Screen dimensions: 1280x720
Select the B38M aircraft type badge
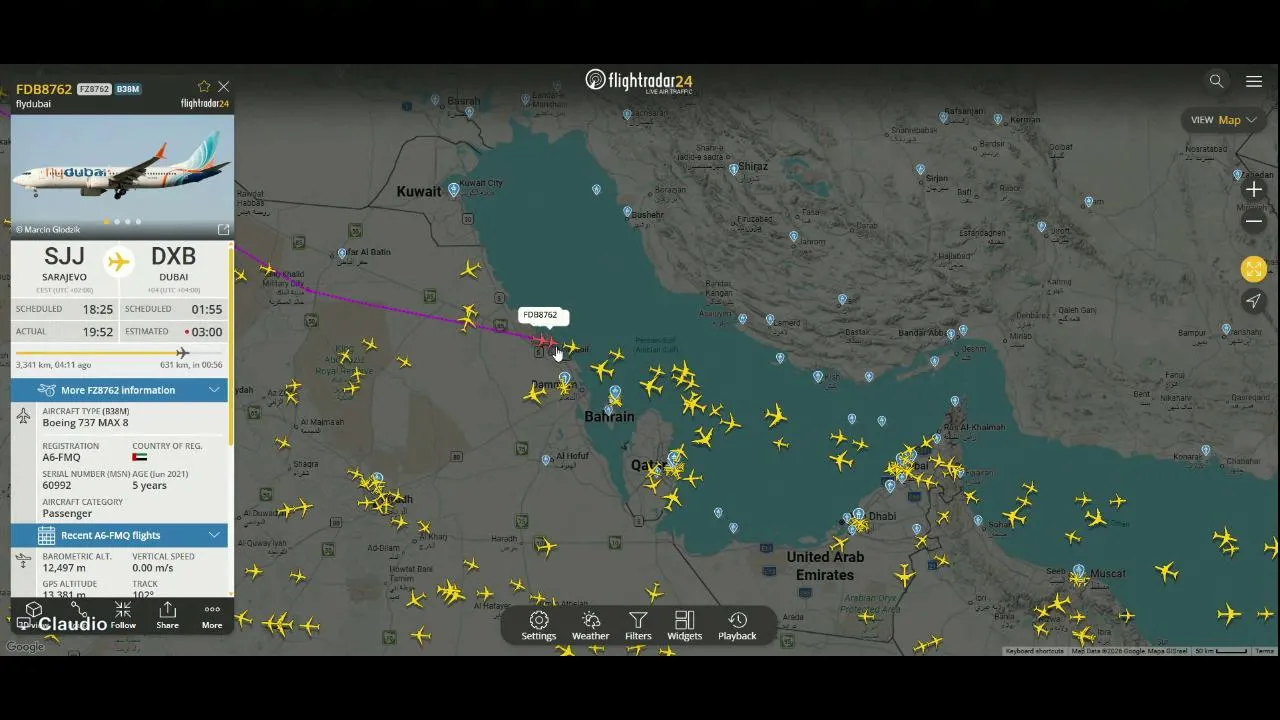[128, 89]
